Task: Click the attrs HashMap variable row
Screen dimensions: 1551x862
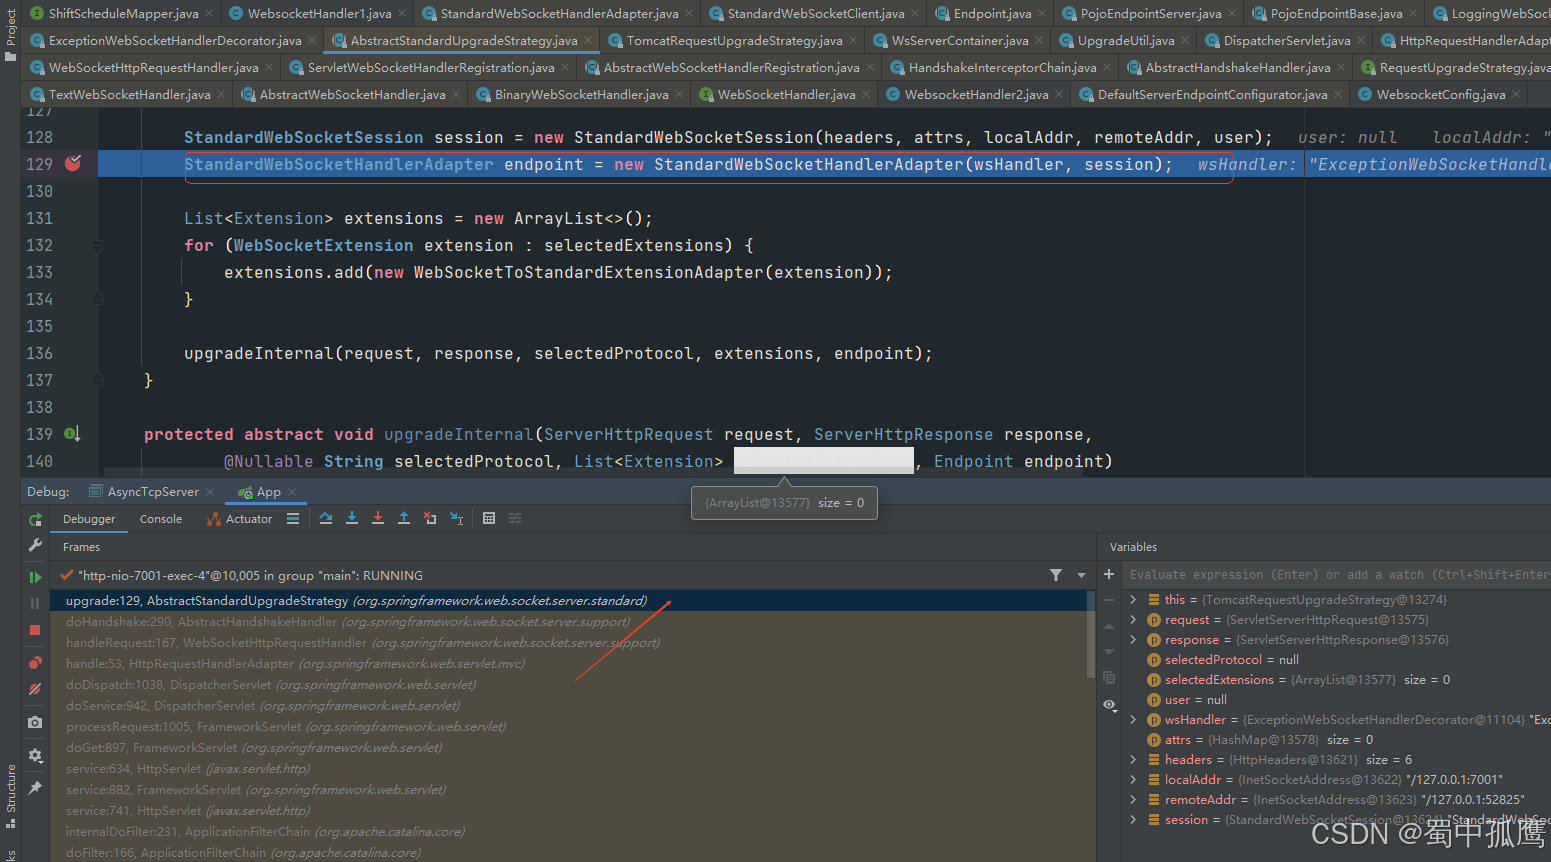Action: [1336, 740]
